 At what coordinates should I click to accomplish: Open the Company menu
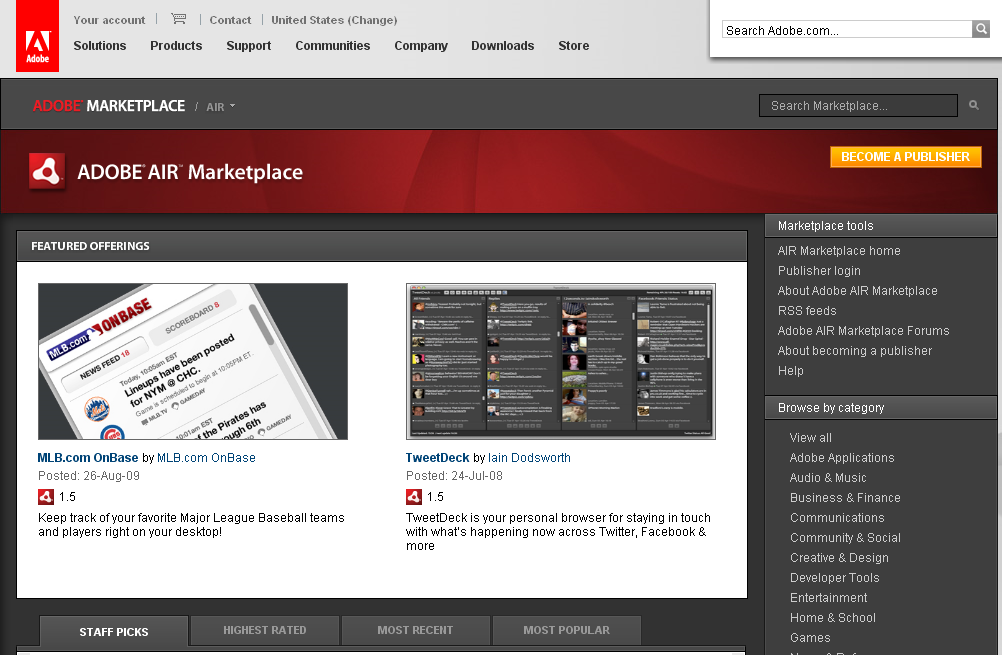[420, 45]
